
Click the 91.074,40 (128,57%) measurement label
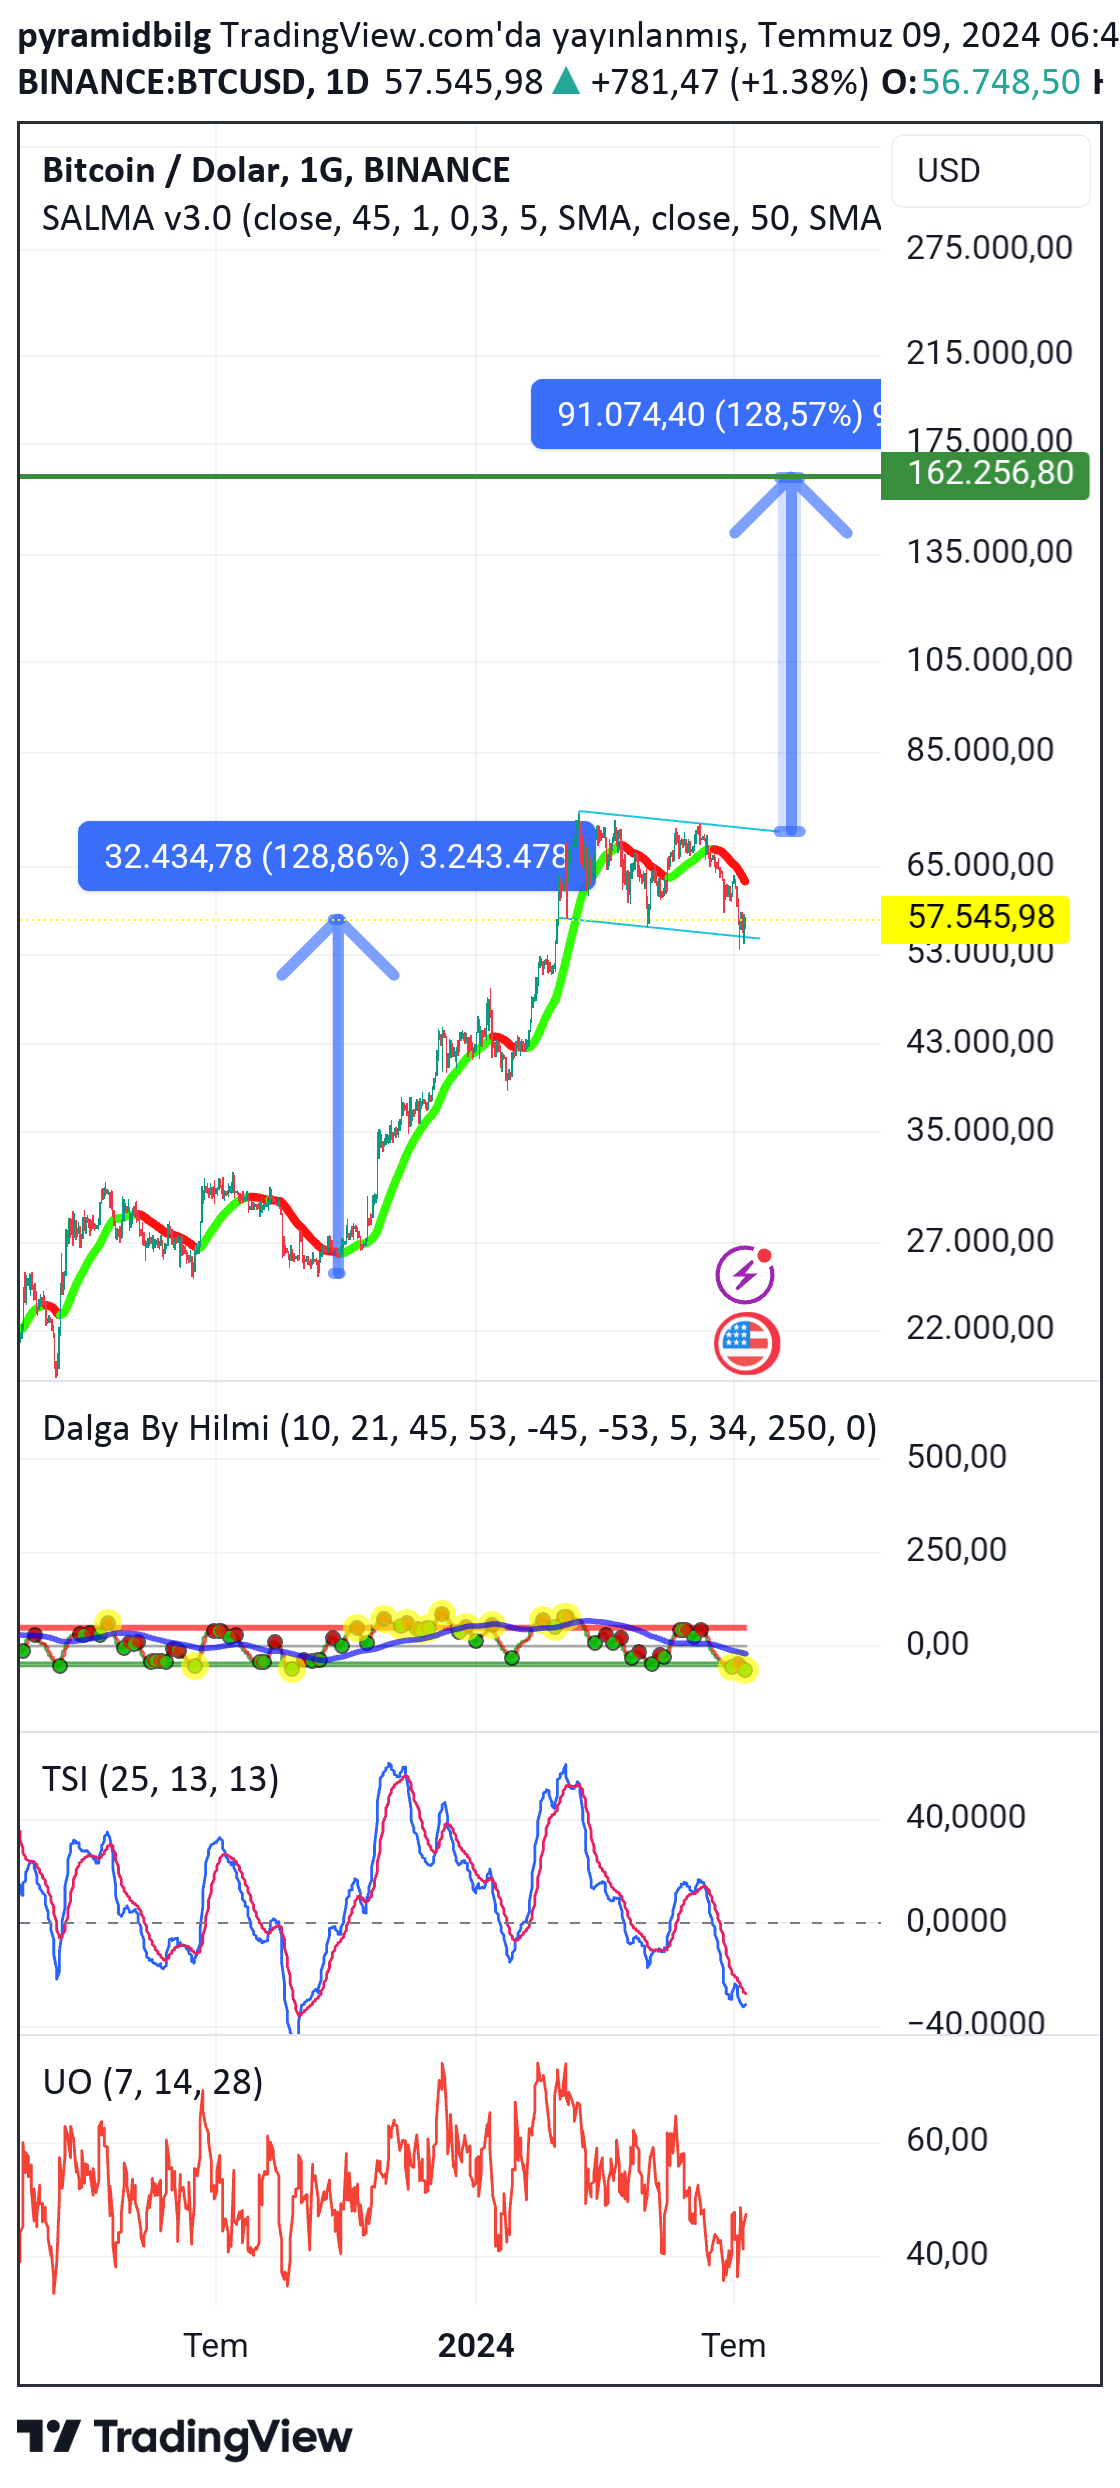(x=706, y=414)
